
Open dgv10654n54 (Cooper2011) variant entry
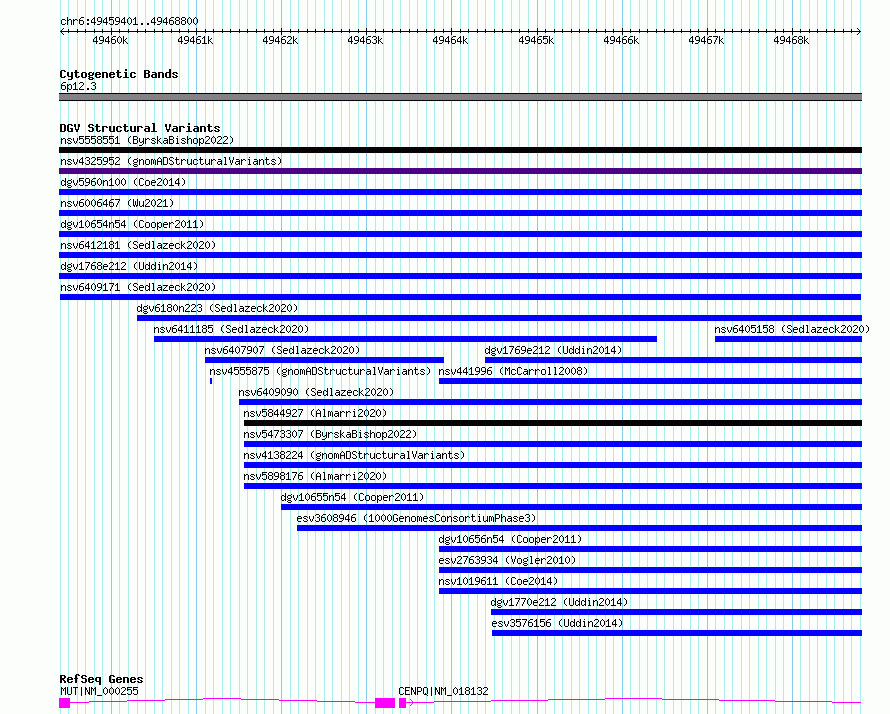132,224
